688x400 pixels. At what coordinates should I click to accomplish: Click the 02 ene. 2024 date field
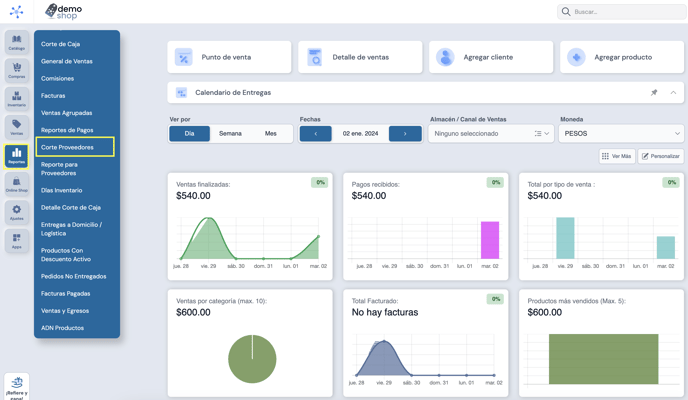pos(360,133)
